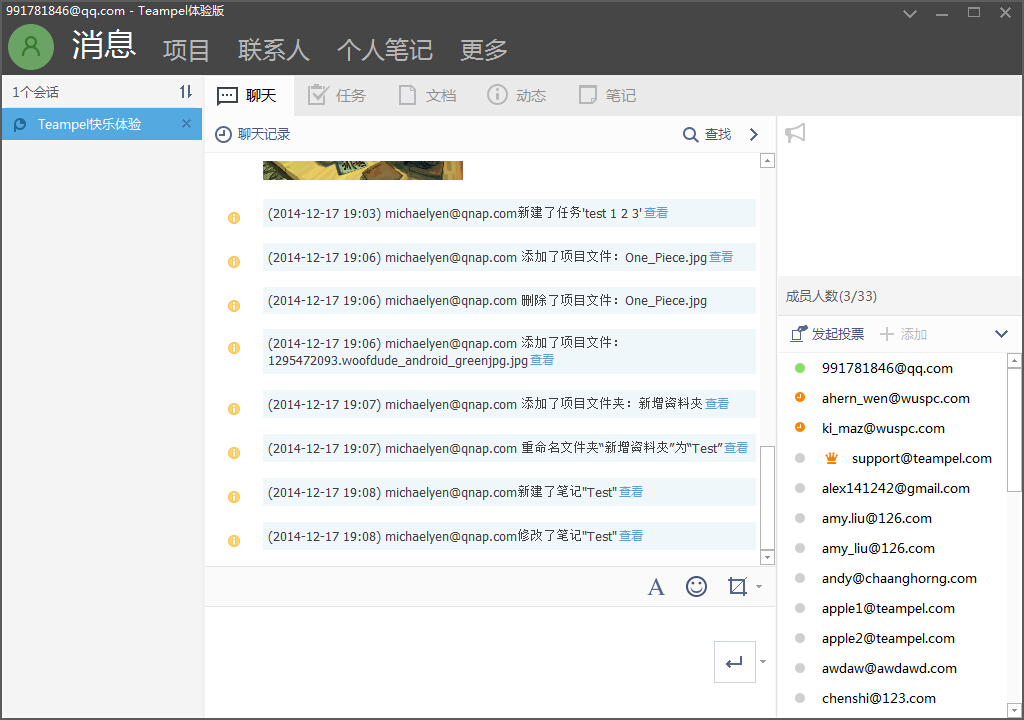Open 聊天记录 chat history
Viewport: 1024px width, 720px height.
[253, 134]
